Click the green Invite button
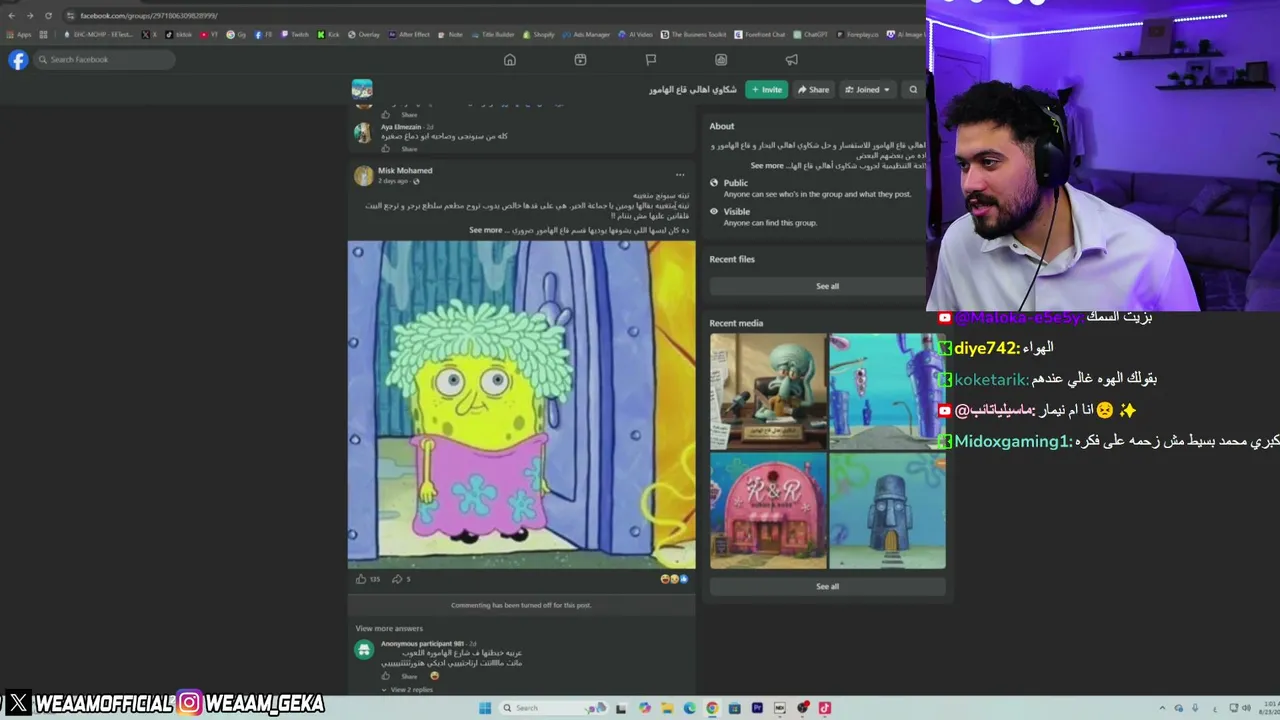 767,90
